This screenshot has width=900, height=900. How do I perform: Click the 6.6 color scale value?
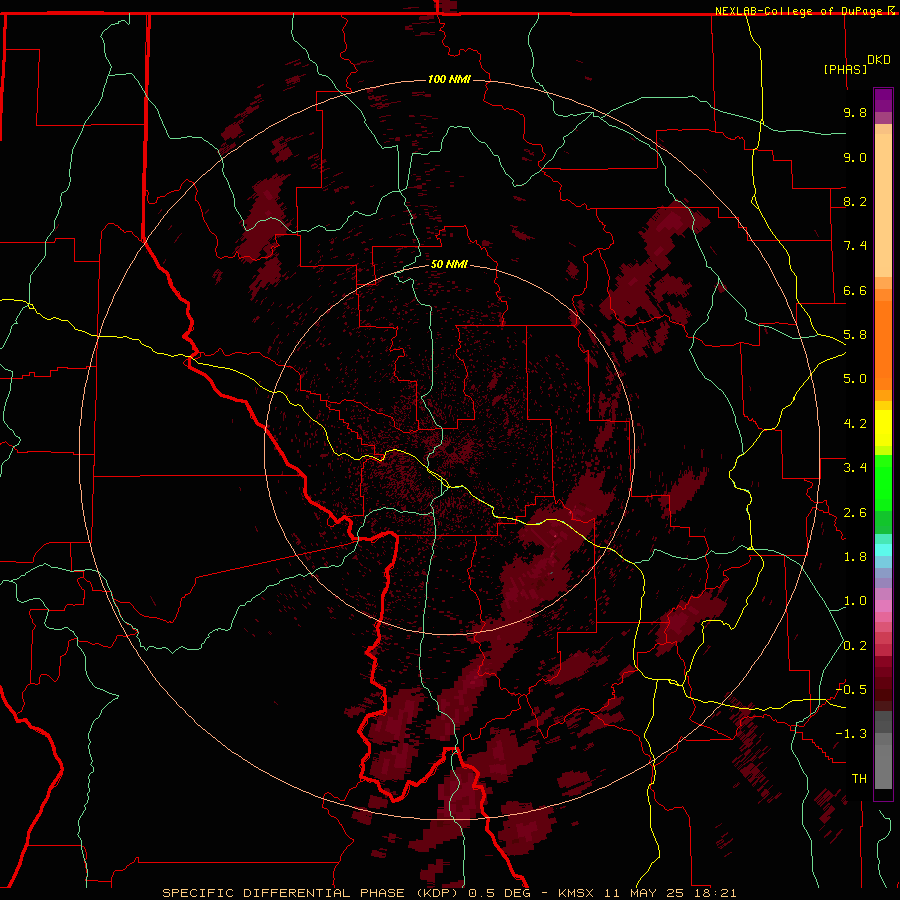(x=855, y=290)
